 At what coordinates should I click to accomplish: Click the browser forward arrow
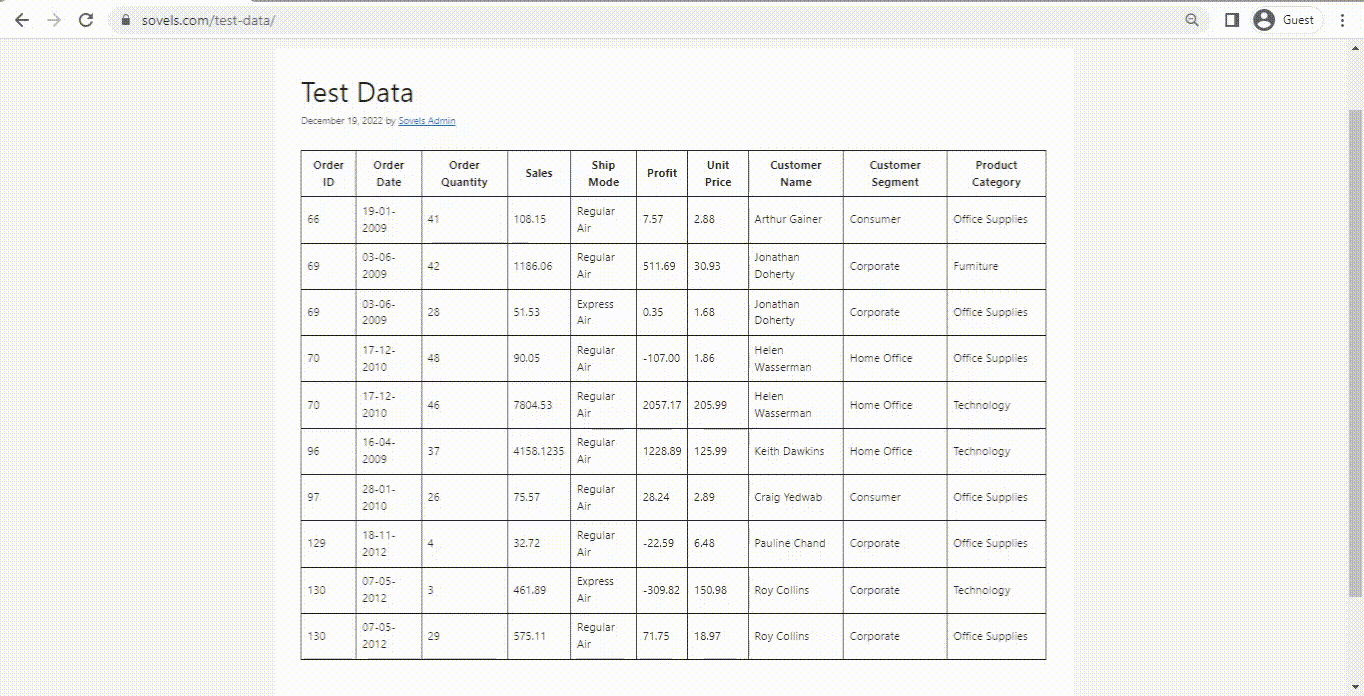[54, 20]
